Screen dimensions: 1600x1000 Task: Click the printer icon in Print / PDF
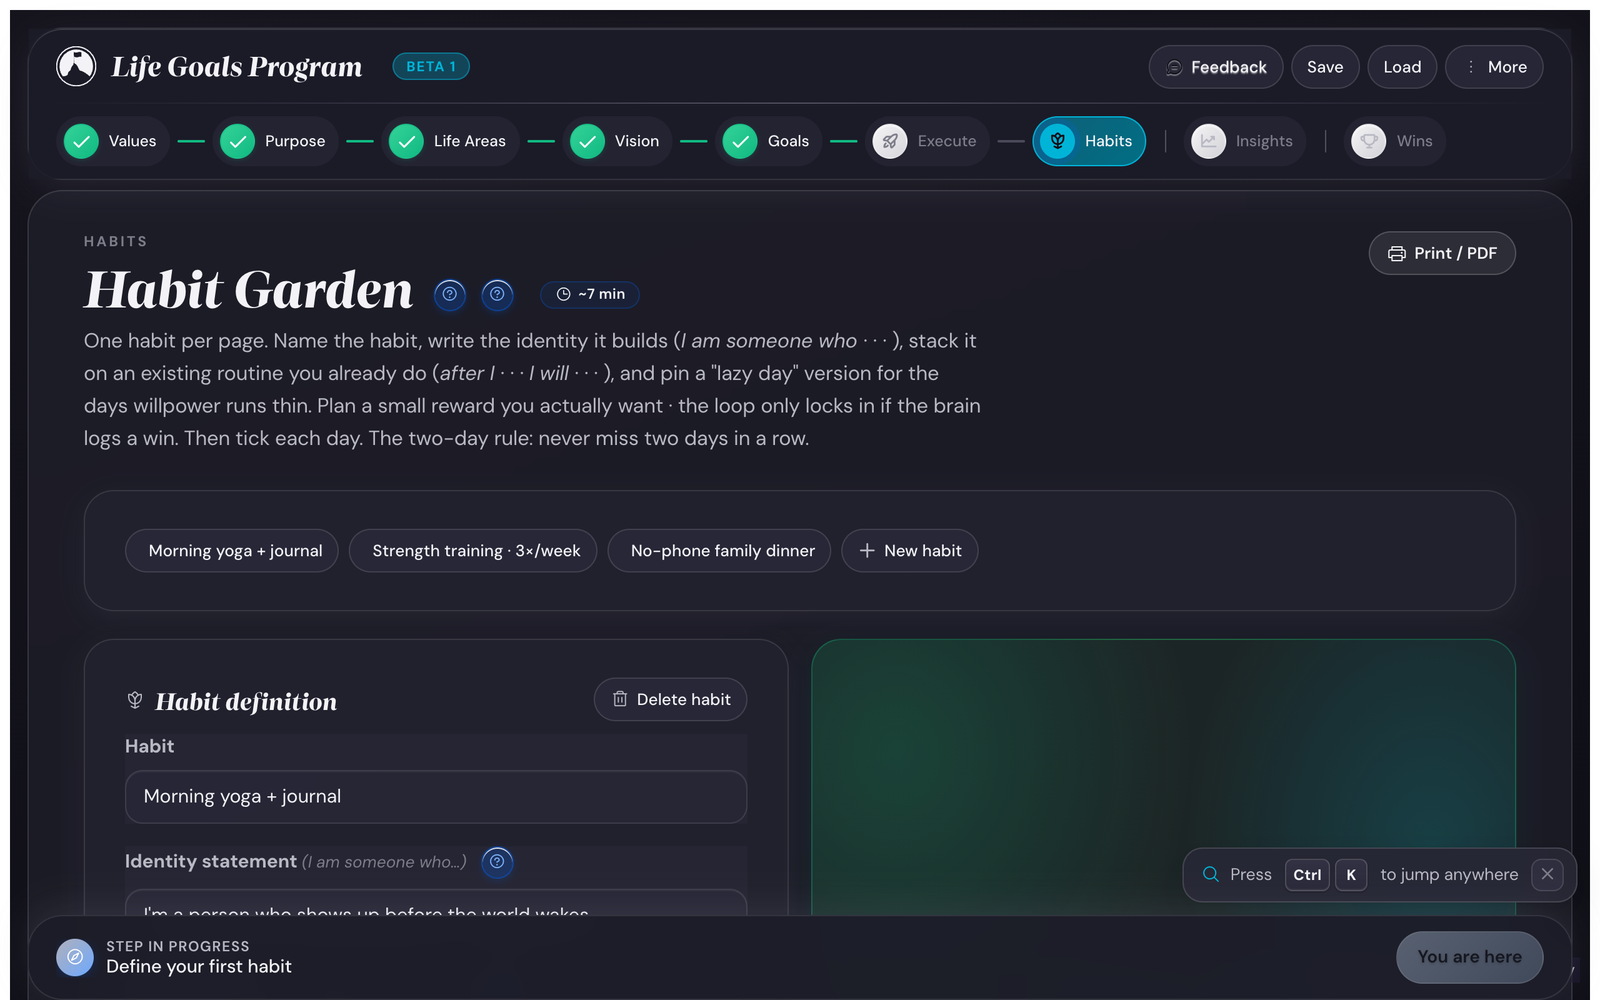pos(1397,254)
